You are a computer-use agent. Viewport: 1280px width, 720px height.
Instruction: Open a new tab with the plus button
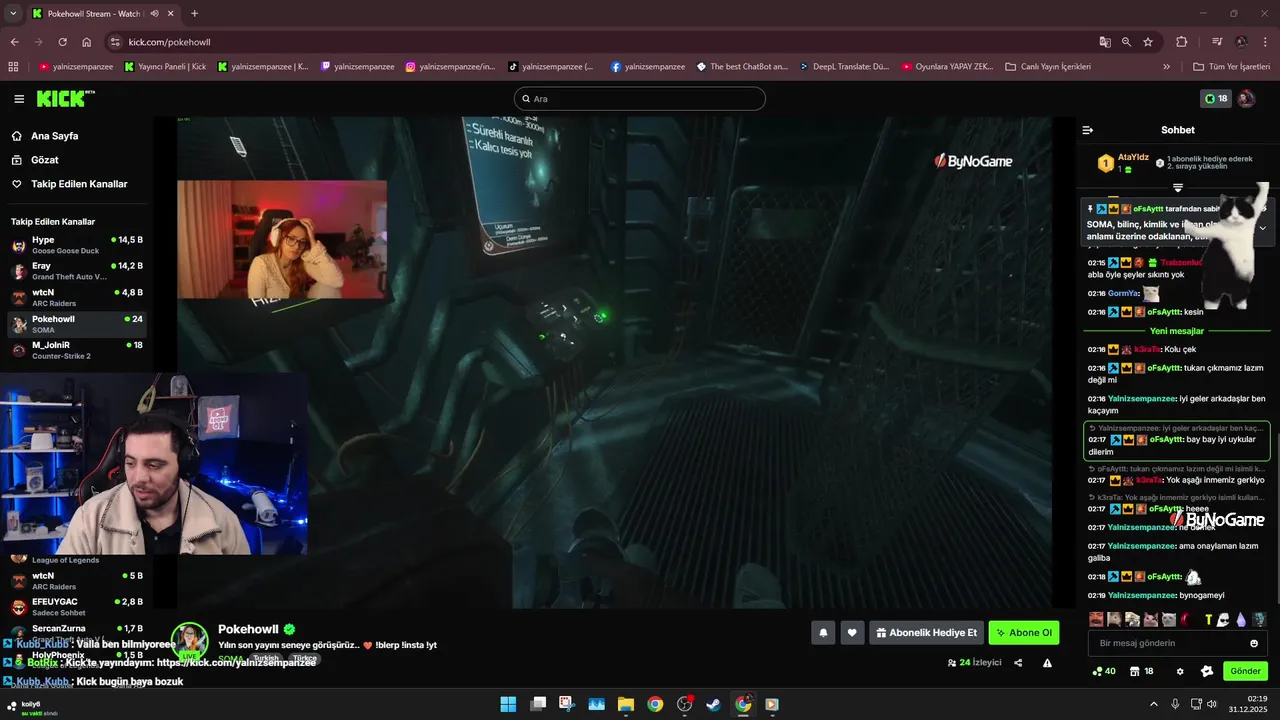(x=194, y=14)
